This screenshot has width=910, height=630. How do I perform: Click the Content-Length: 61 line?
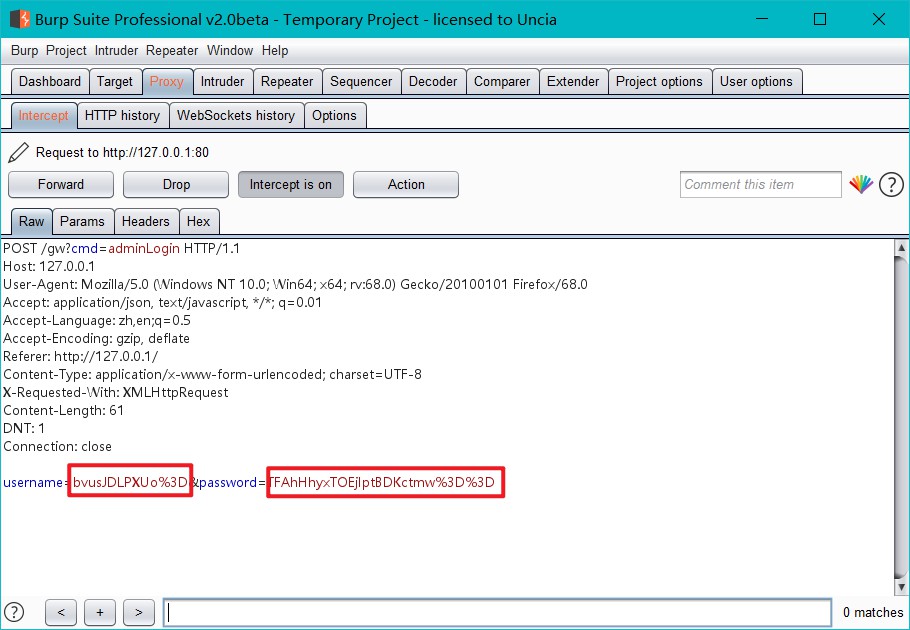[63, 411]
